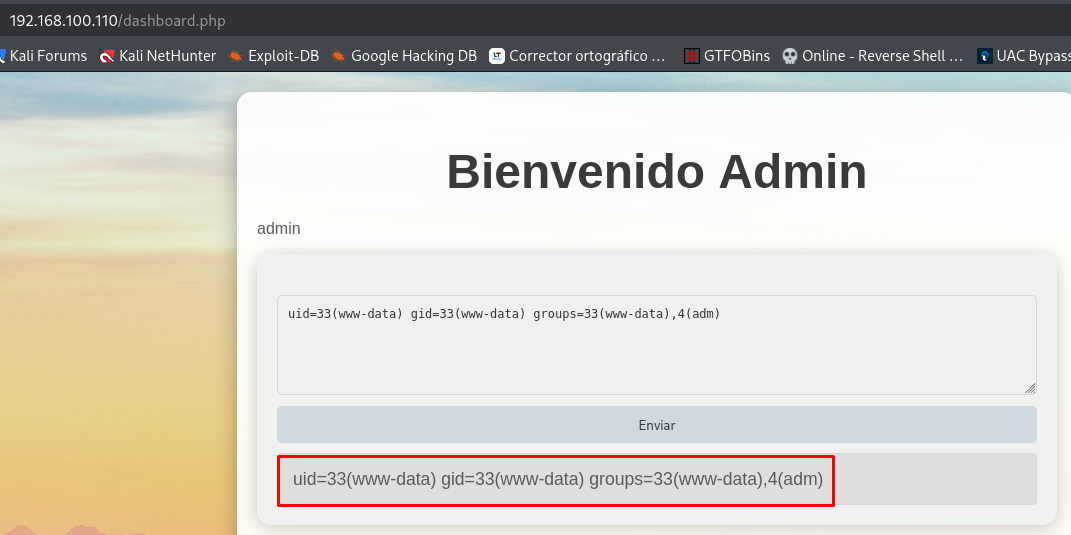Click the UAC Bypass bookmark icon
This screenshot has height=535, width=1071.
click(x=985, y=56)
